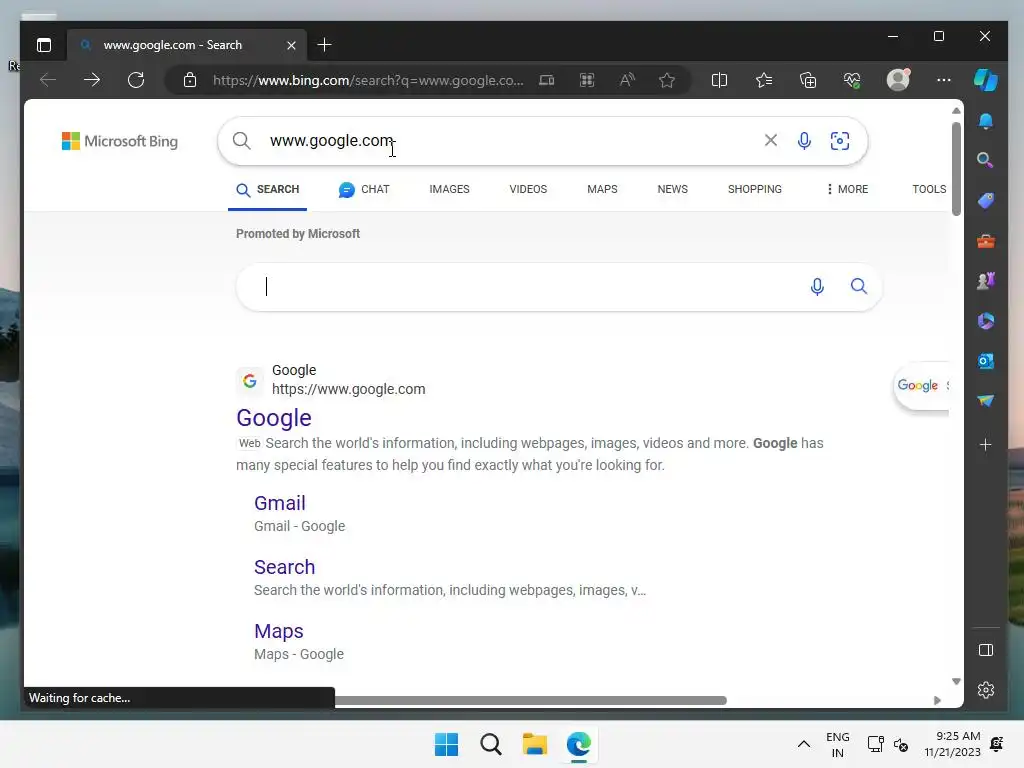
Task: Open the tab actions menu icon
Action: (x=44, y=45)
